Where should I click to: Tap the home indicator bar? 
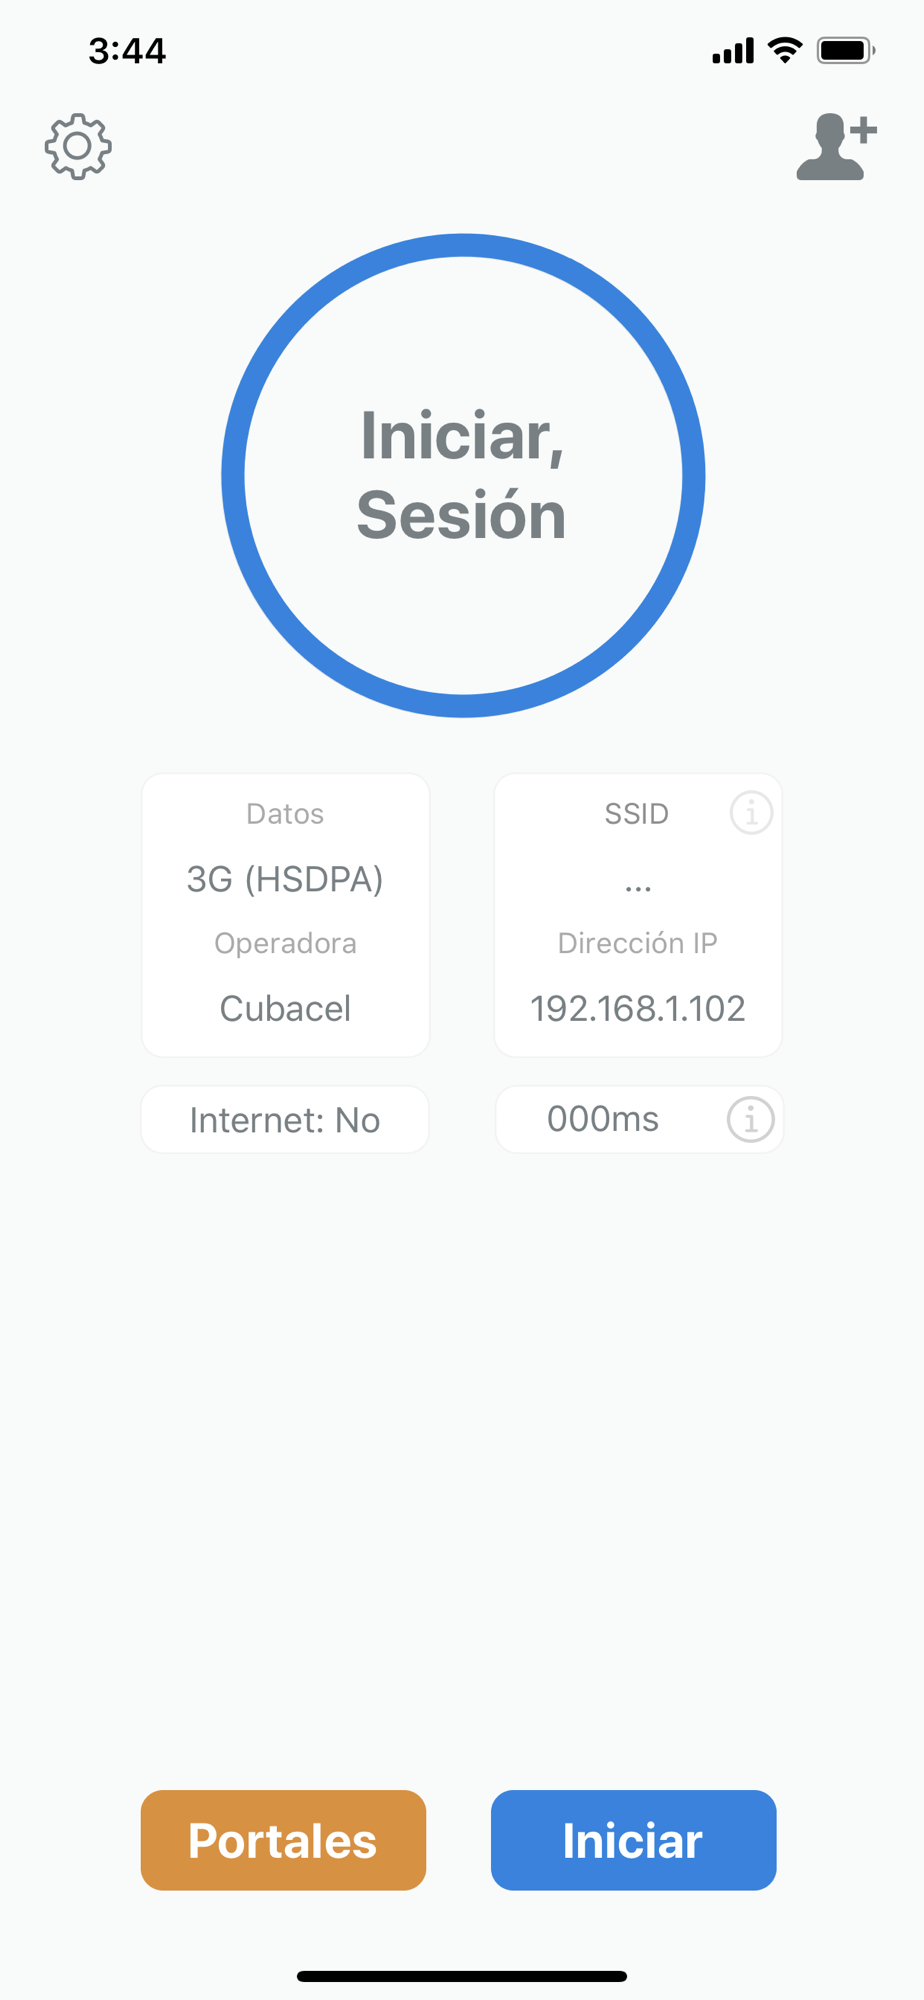462,1976
